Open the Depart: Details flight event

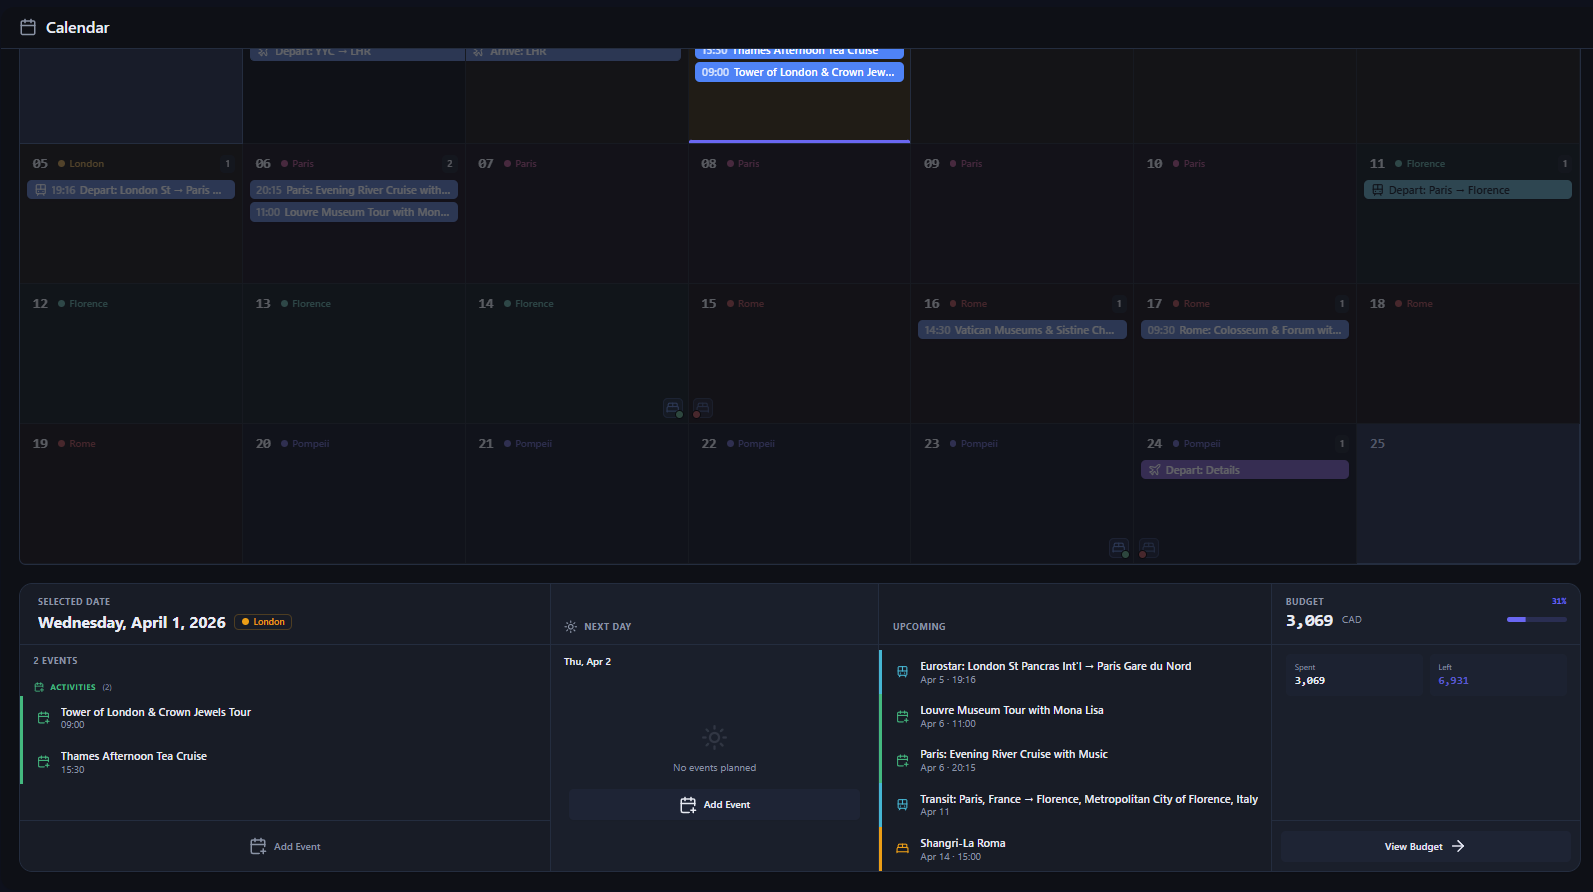[x=1245, y=470]
